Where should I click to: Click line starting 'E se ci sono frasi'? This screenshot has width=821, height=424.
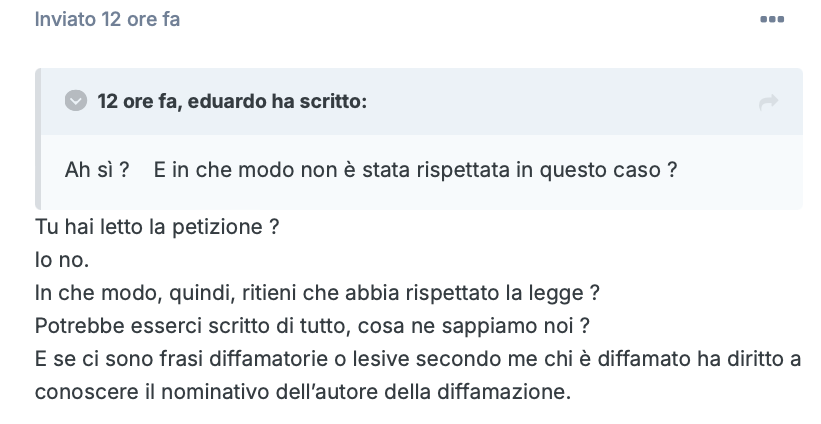point(418,359)
